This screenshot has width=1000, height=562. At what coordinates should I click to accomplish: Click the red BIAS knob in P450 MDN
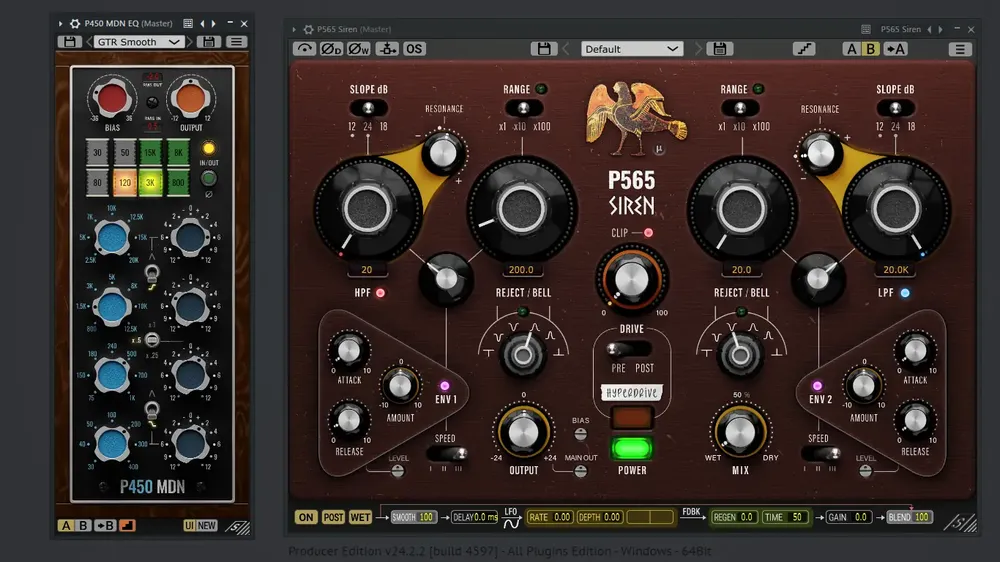(x=112, y=98)
